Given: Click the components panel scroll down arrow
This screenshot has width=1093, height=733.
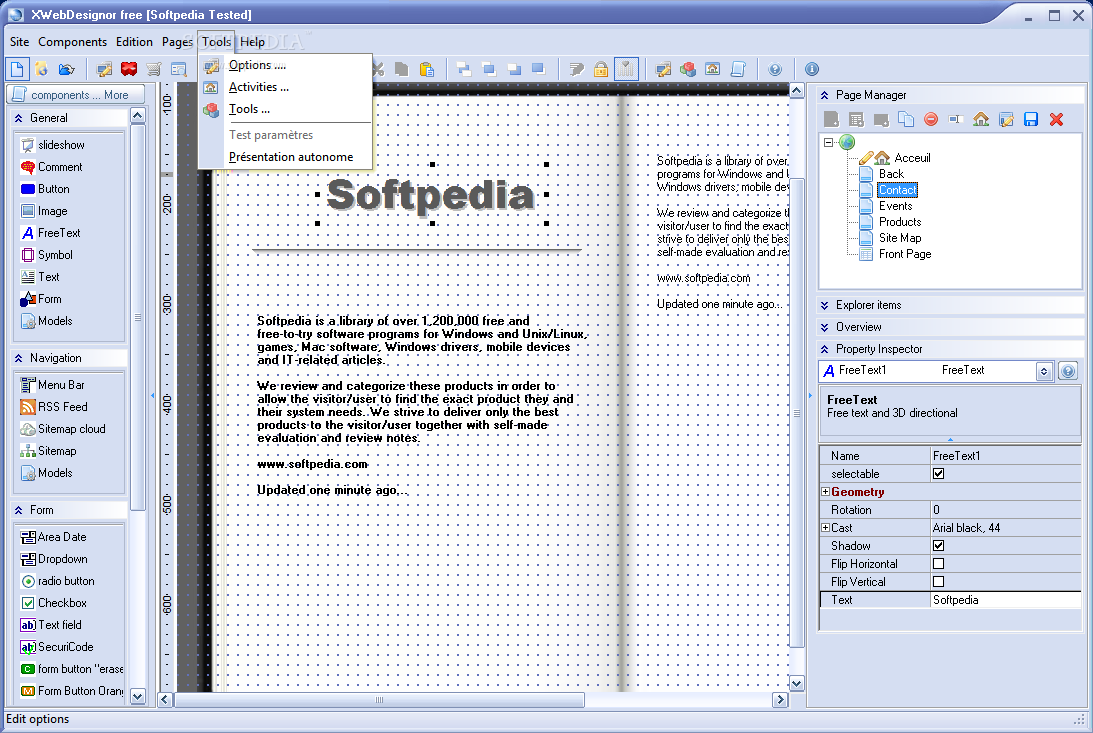Looking at the screenshot, I should tap(137, 695).
